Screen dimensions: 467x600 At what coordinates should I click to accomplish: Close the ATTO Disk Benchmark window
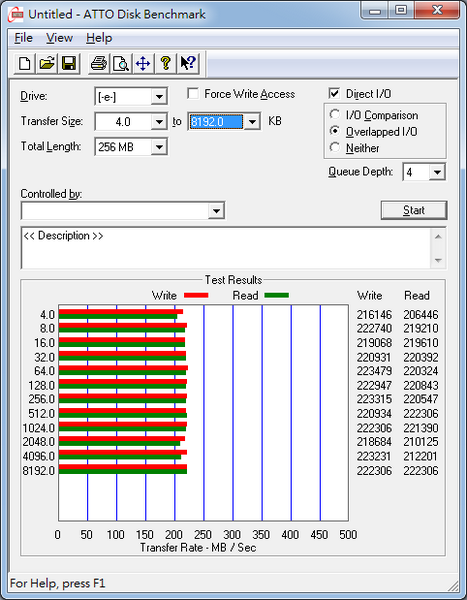437,10
